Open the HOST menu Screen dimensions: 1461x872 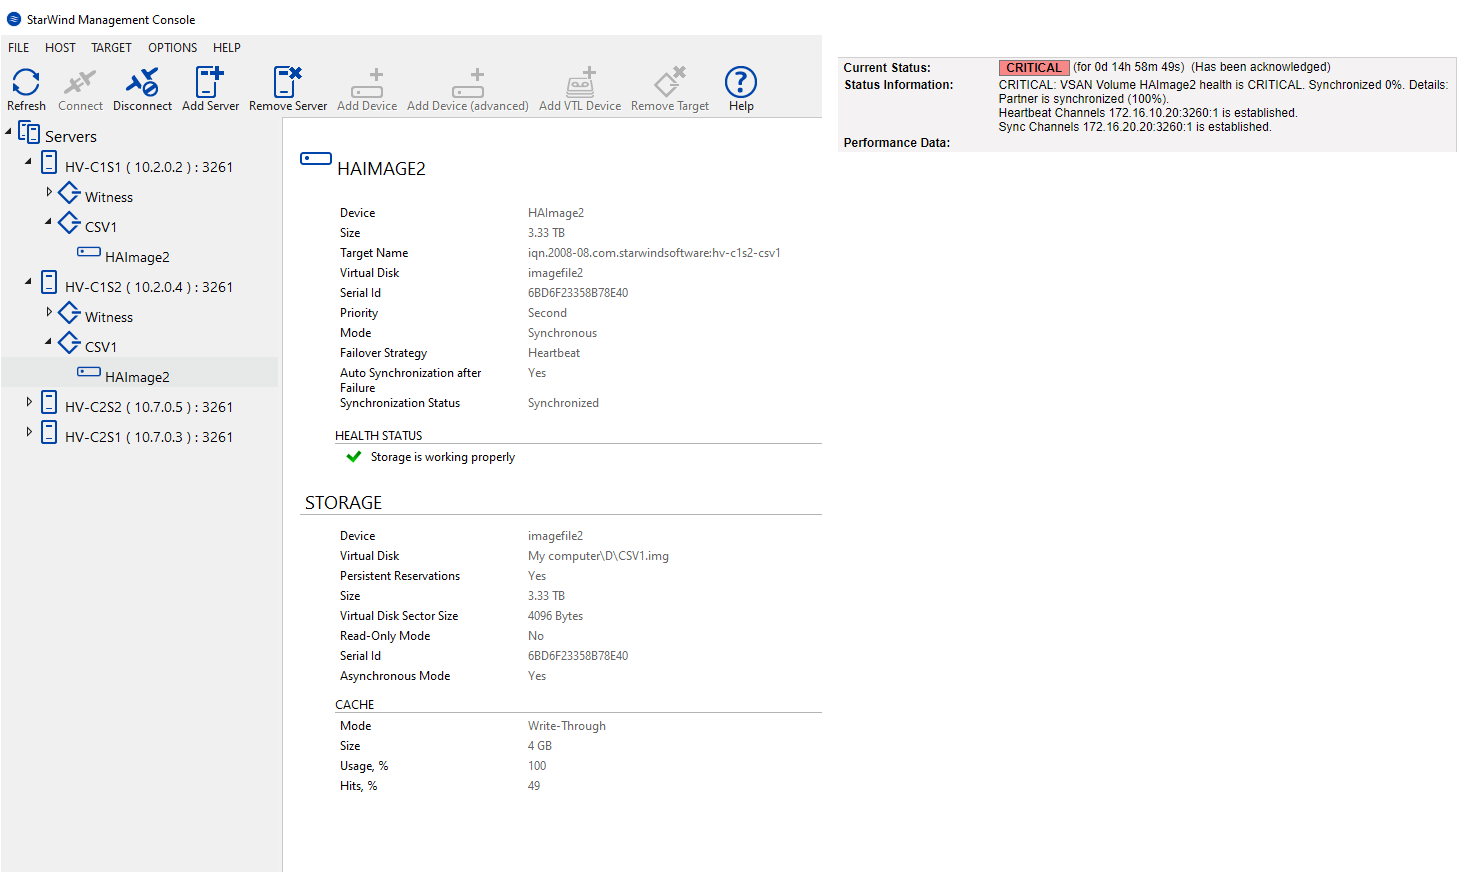coord(60,48)
